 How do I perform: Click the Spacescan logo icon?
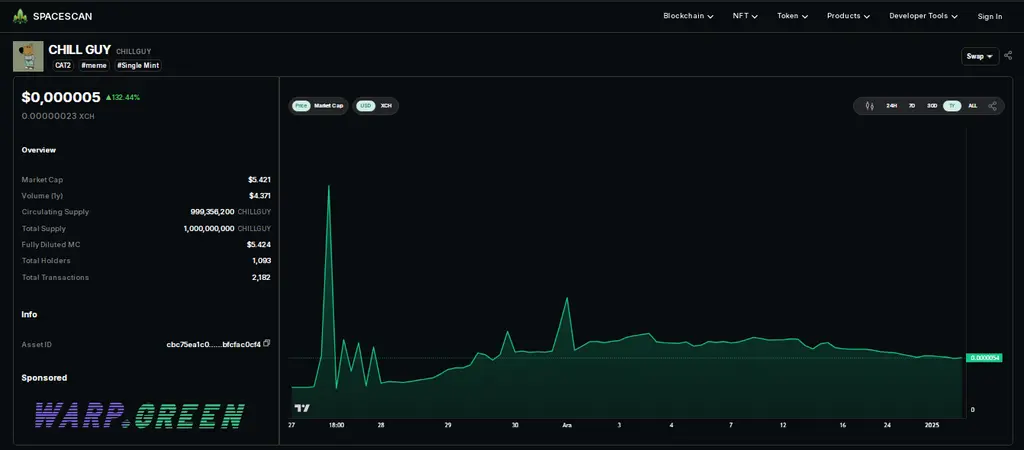coord(20,16)
